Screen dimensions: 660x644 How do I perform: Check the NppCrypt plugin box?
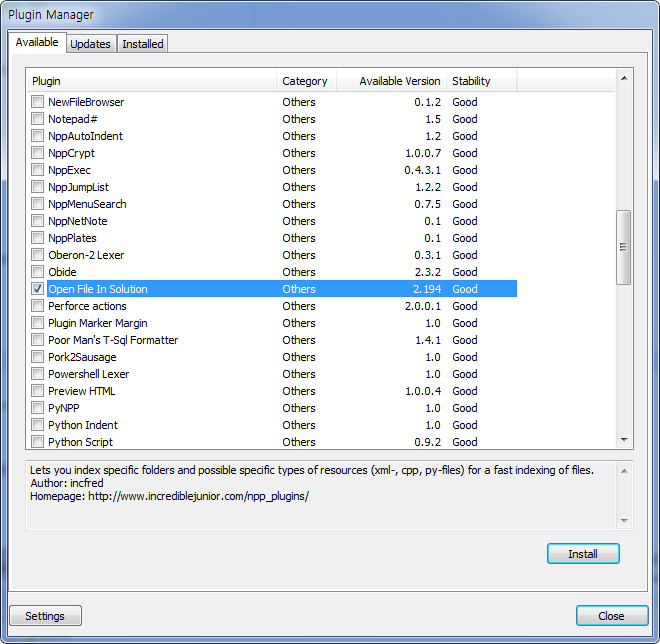[37, 152]
